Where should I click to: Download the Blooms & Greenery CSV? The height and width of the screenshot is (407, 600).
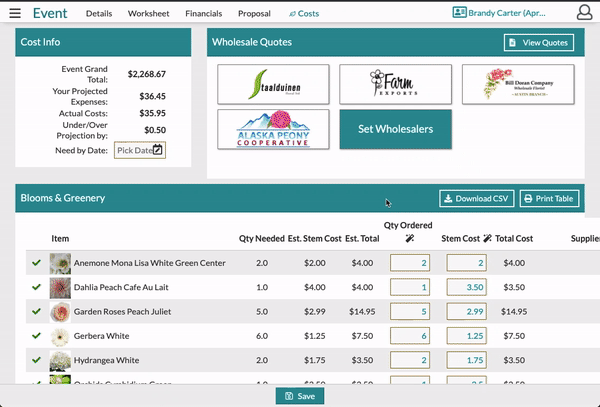click(x=476, y=199)
